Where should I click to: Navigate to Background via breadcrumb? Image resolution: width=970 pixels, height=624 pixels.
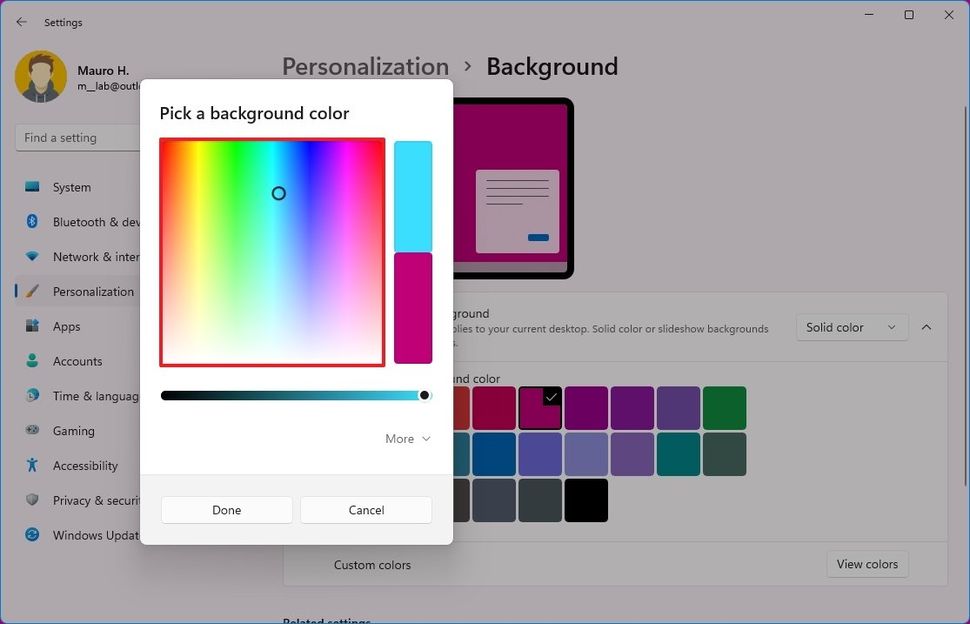[x=551, y=66]
